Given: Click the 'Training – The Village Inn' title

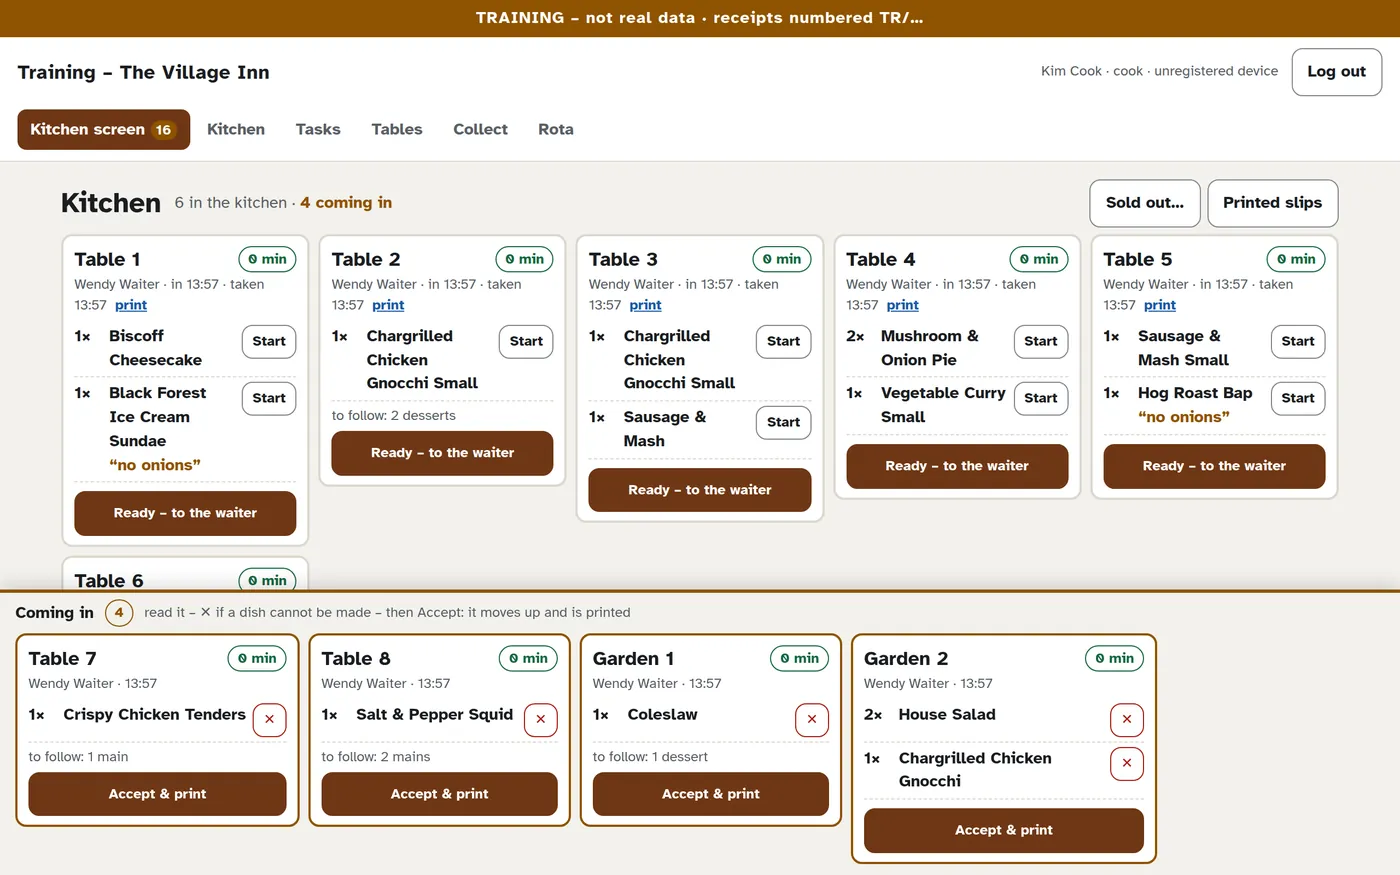Looking at the screenshot, I should coord(143,72).
